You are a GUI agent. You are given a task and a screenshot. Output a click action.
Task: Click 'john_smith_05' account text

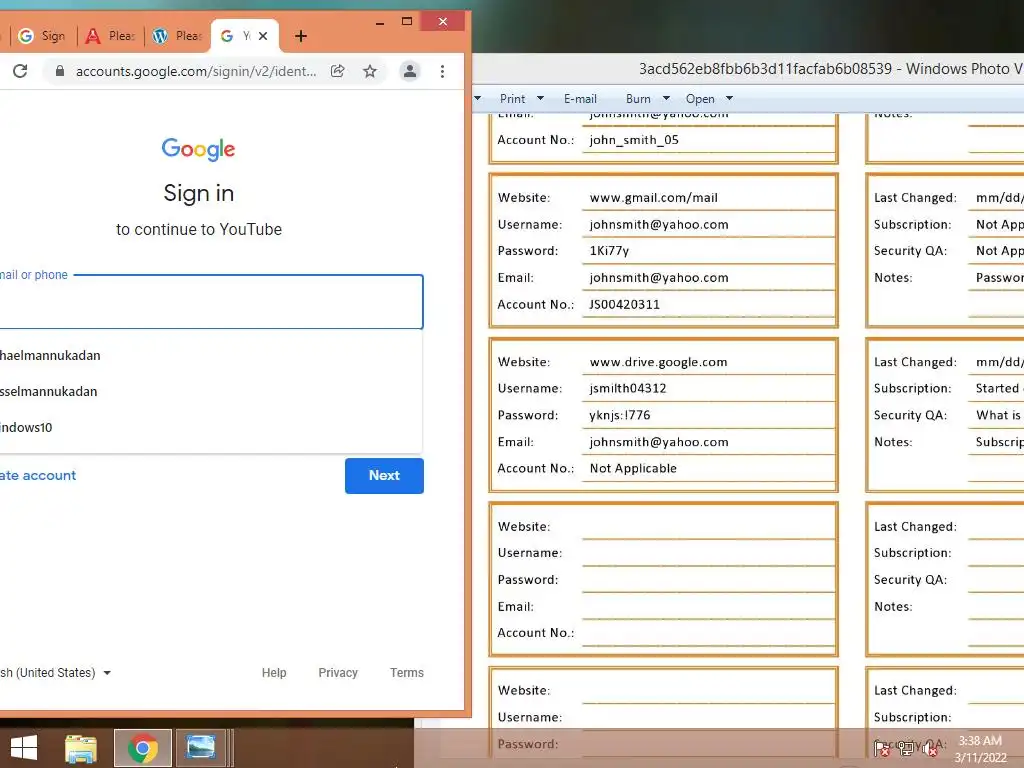tap(634, 140)
